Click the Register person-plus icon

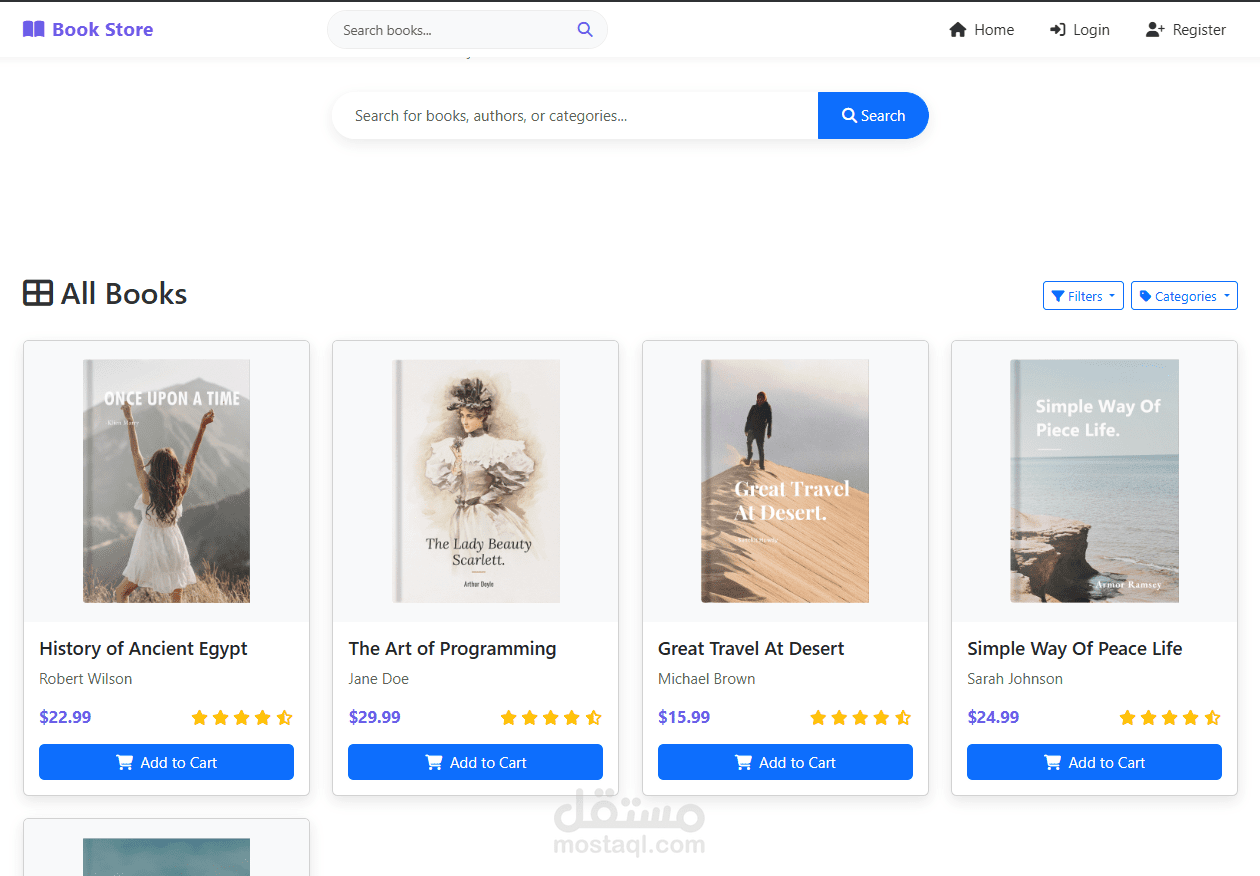(x=1153, y=29)
